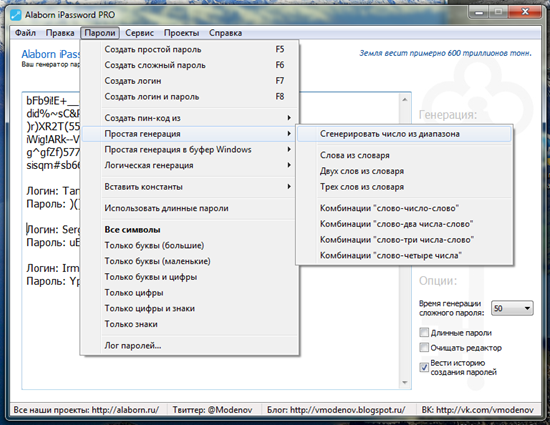This screenshot has width=550, height=425.
Task: Select Создать логин и пароль entry
Action: (x=190, y=97)
